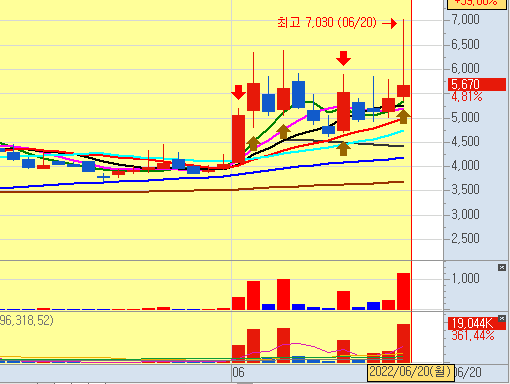
Task: Click the 3,000 price axis label
Action: click(465, 214)
